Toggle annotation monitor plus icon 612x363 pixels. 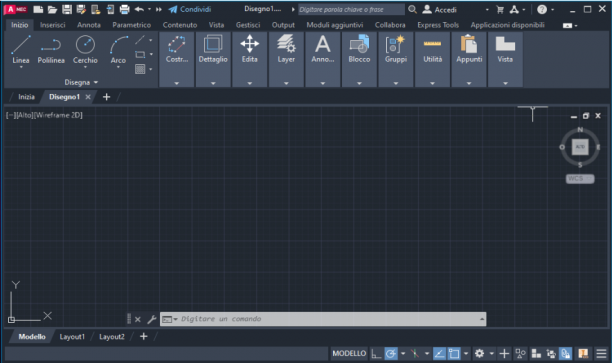click(x=504, y=354)
